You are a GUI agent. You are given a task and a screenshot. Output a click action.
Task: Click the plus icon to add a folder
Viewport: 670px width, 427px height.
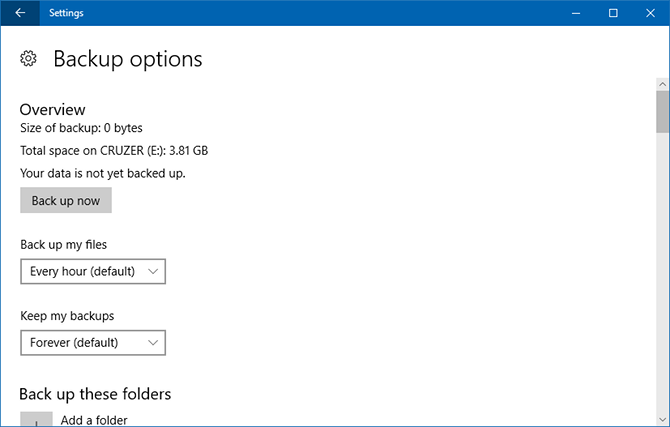pyautogui.click(x=36, y=420)
